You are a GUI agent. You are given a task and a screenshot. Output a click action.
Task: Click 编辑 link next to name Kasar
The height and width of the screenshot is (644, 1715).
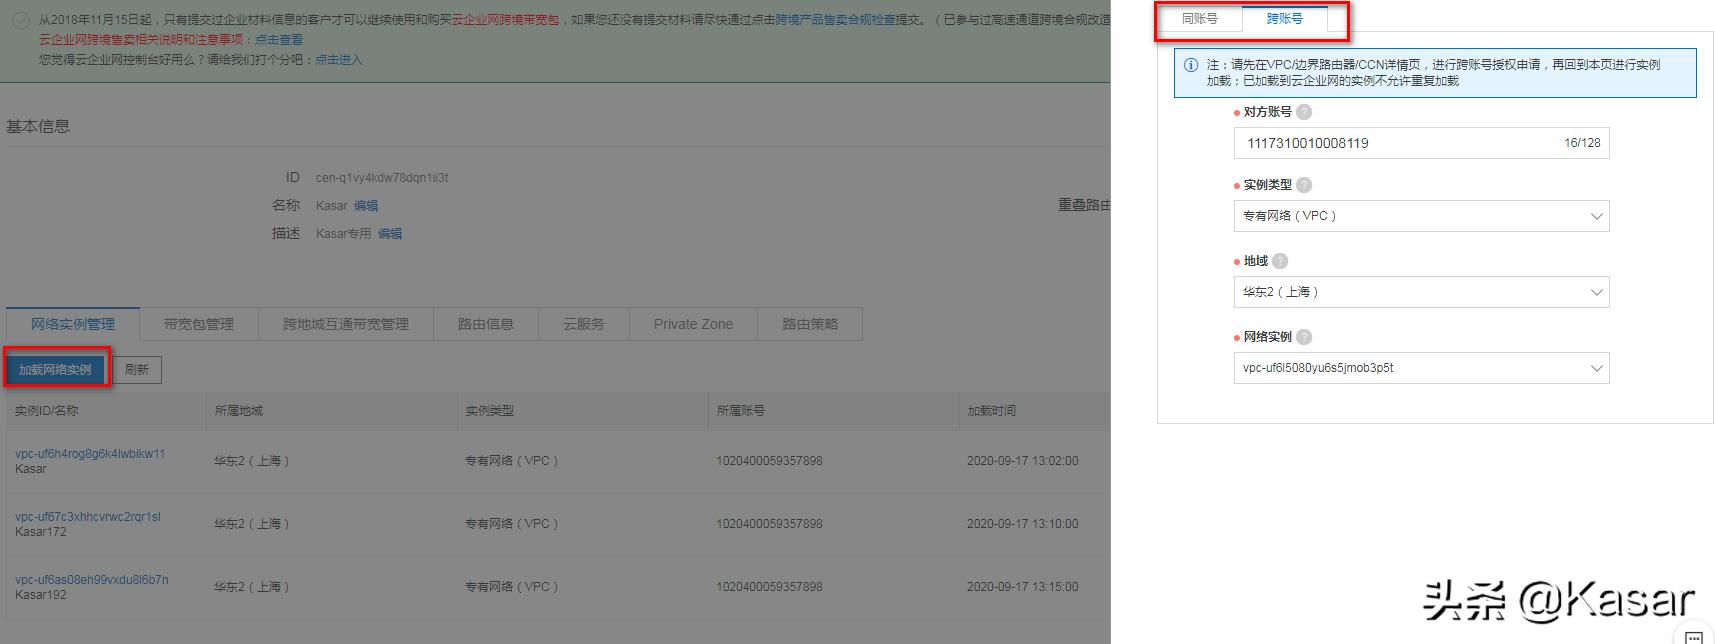(366, 206)
